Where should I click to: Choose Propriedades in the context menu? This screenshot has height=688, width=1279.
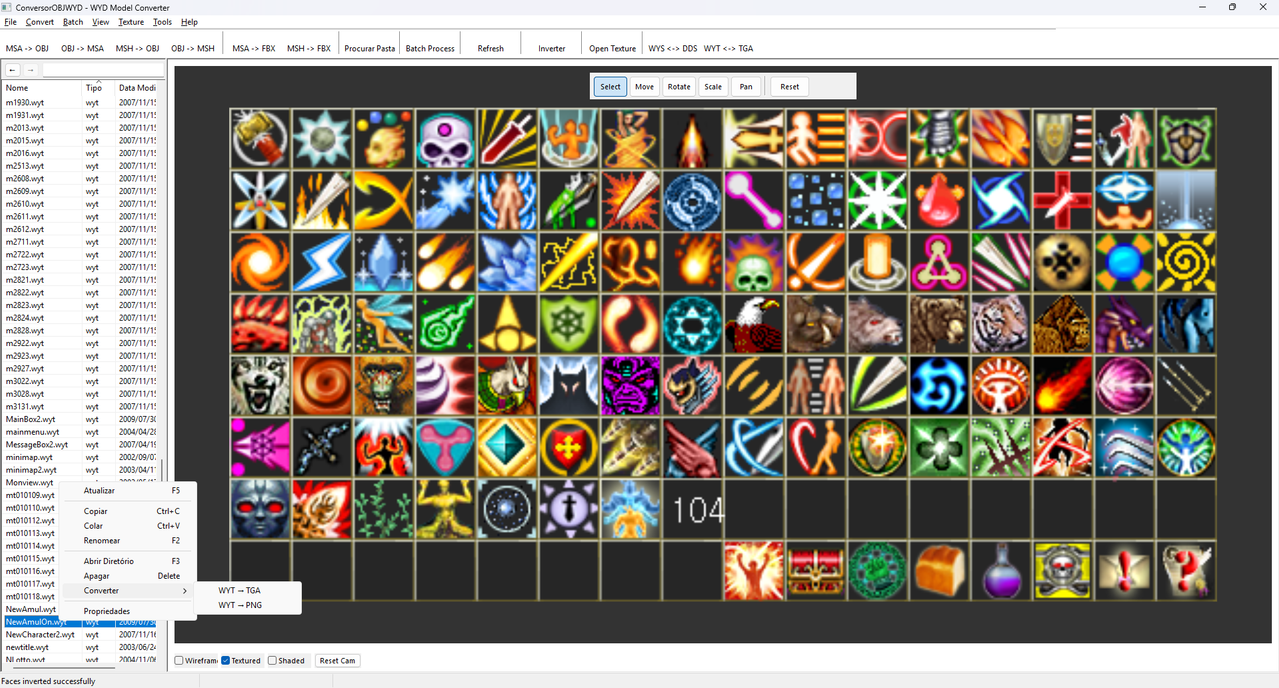click(x=128, y=611)
